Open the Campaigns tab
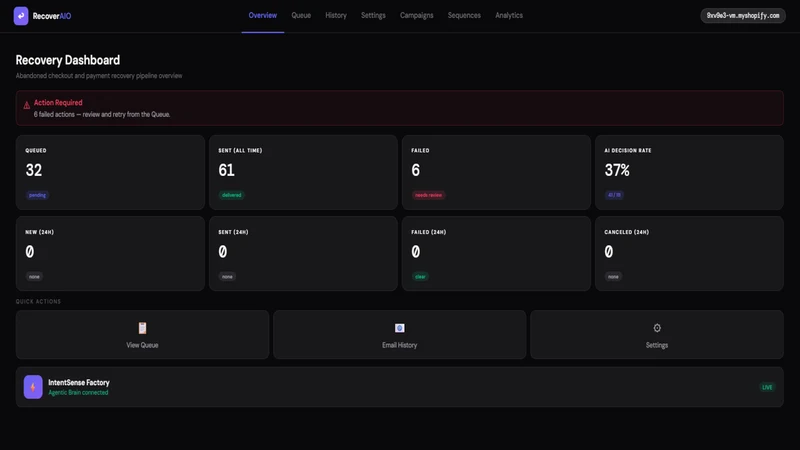The width and height of the screenshot is (800, 450). tap(416, 15)
